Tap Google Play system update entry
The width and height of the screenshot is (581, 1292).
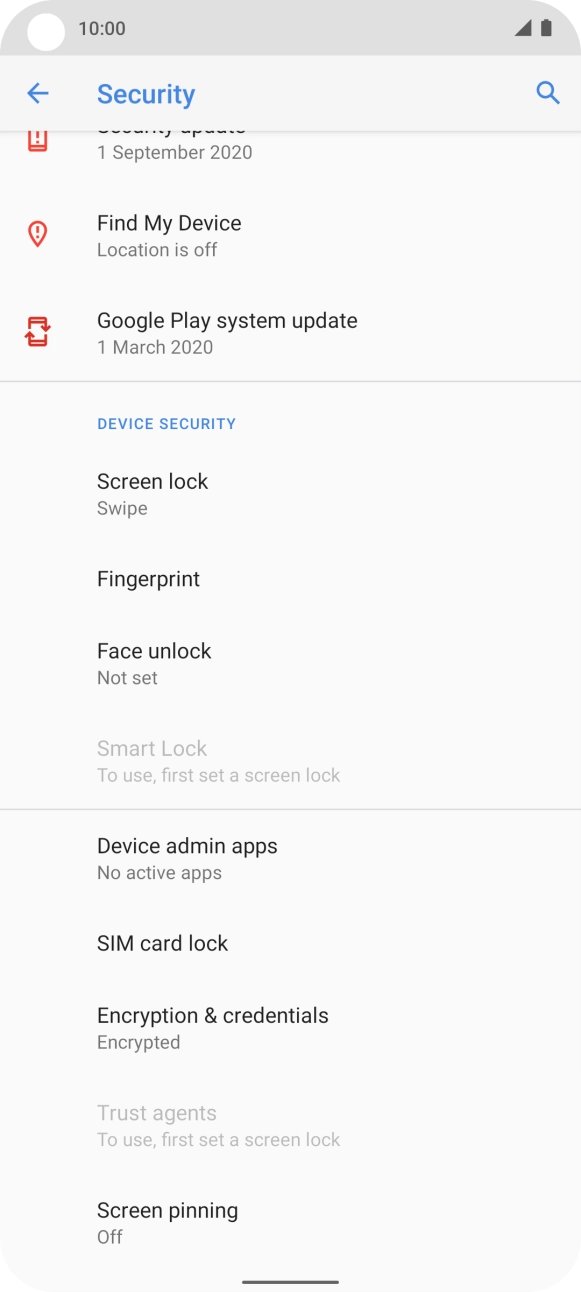click(x=227, y=332)
